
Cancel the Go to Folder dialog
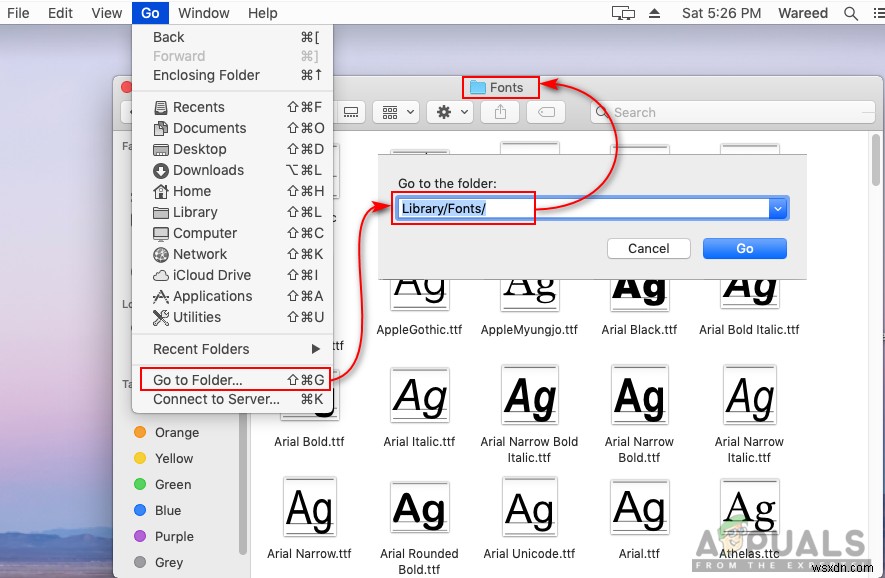pyautogui.click(x=648, y=248)
